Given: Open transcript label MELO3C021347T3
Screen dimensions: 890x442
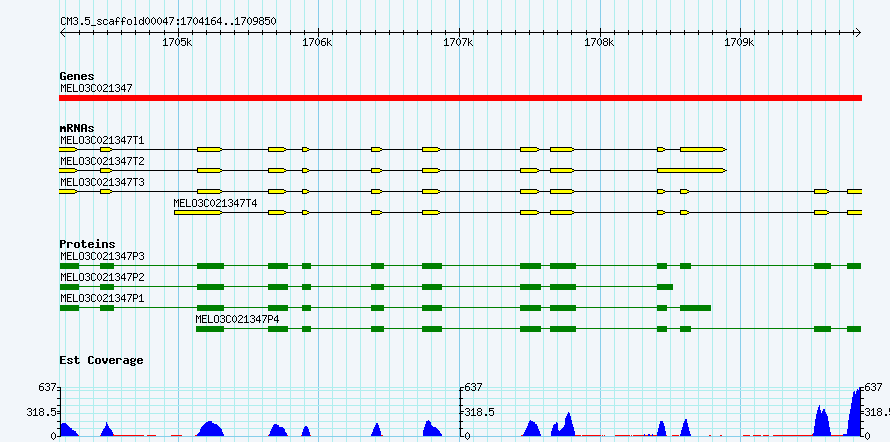Looking at the screenshot, I should (102, 182).
